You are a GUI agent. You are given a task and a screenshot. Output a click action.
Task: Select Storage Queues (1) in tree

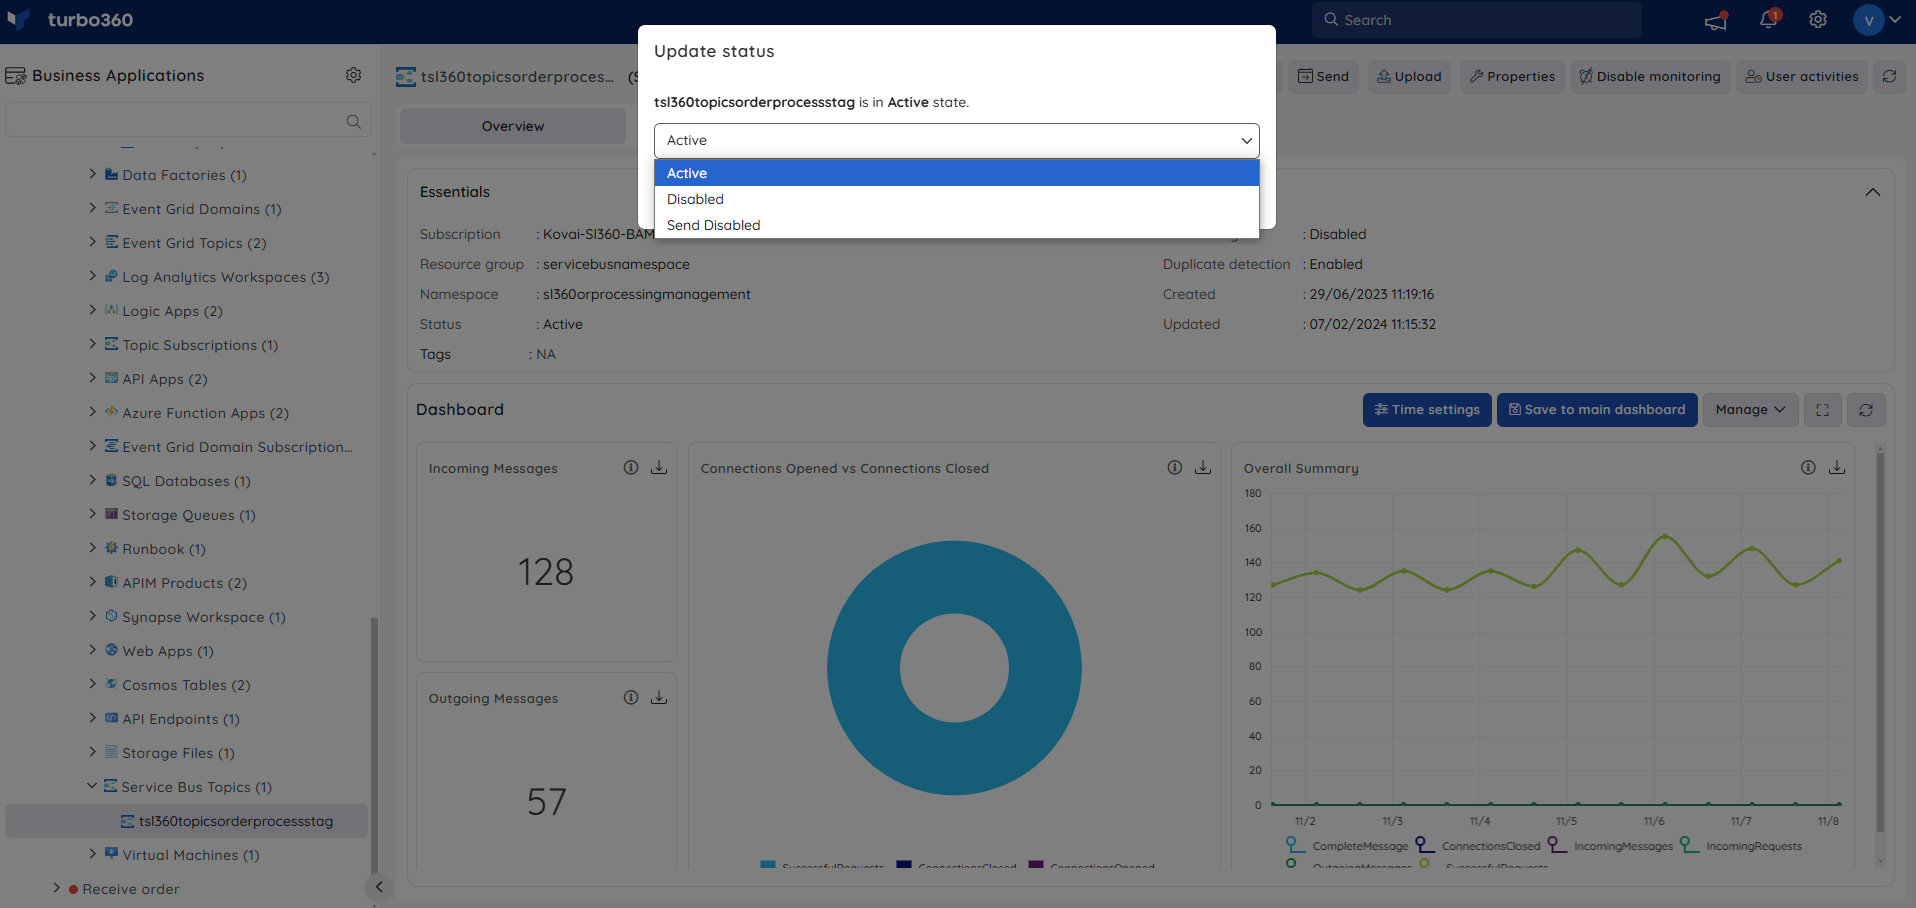pyautogui.click(x=189, y=515)
